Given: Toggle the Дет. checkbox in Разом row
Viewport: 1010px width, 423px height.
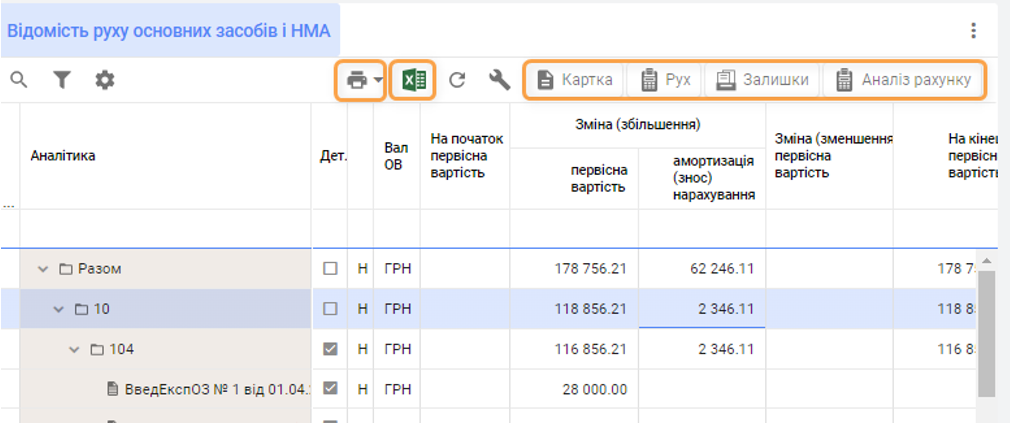Looking at the screenshot, I should (330, 269).
